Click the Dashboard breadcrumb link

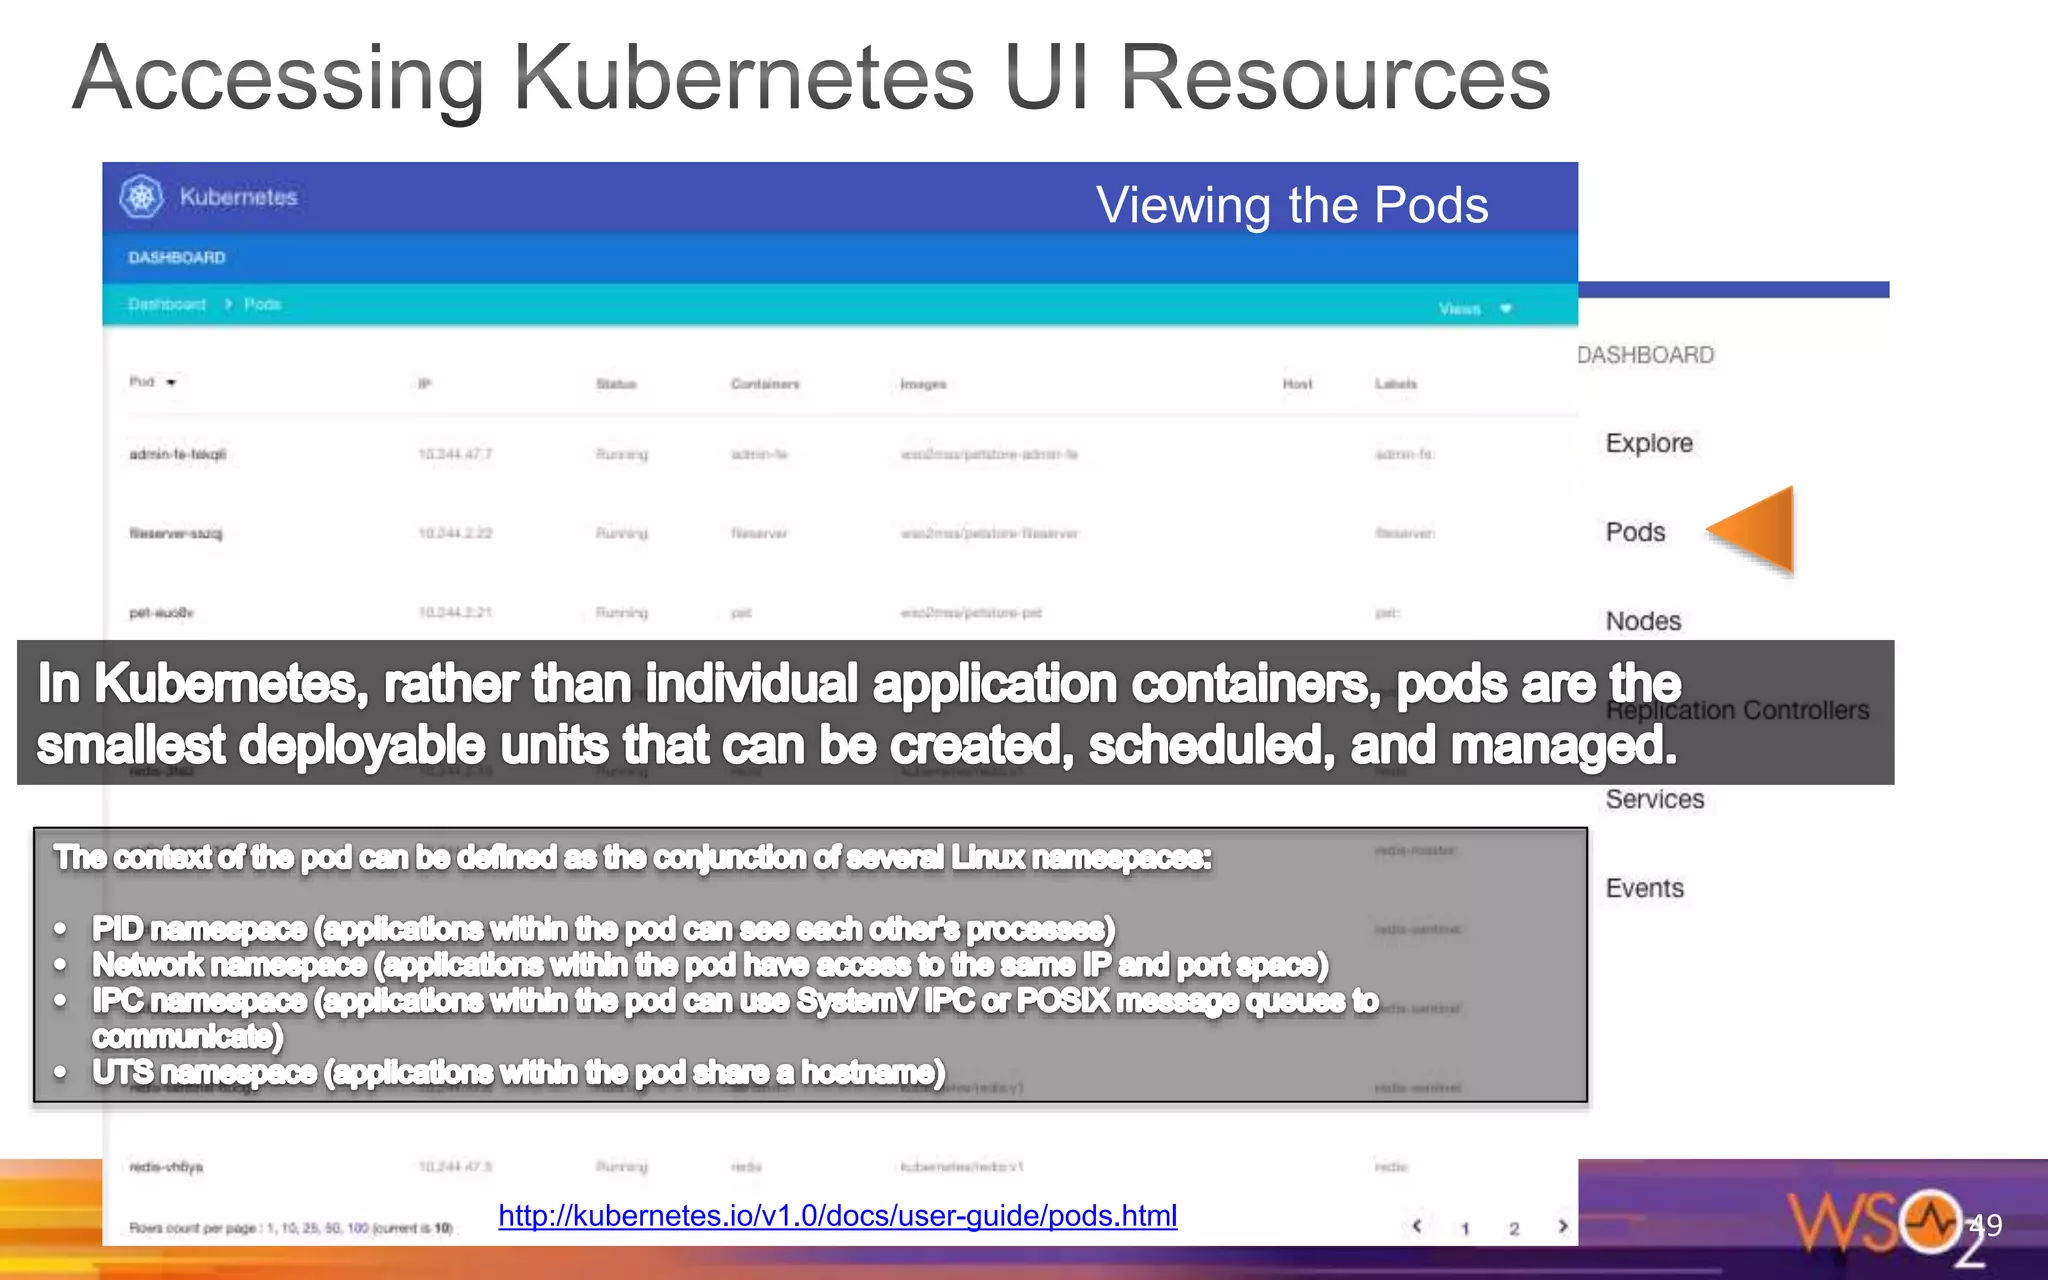coord(167,304)
